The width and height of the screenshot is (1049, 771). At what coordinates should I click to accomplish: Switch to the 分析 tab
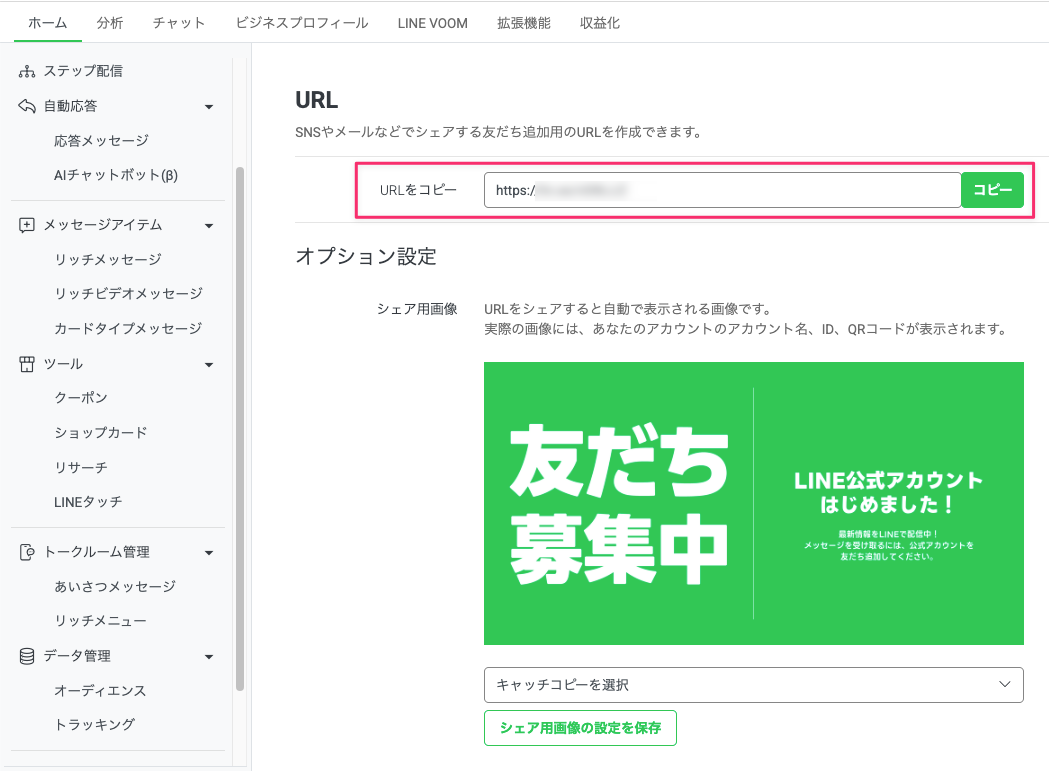point(110,23)
